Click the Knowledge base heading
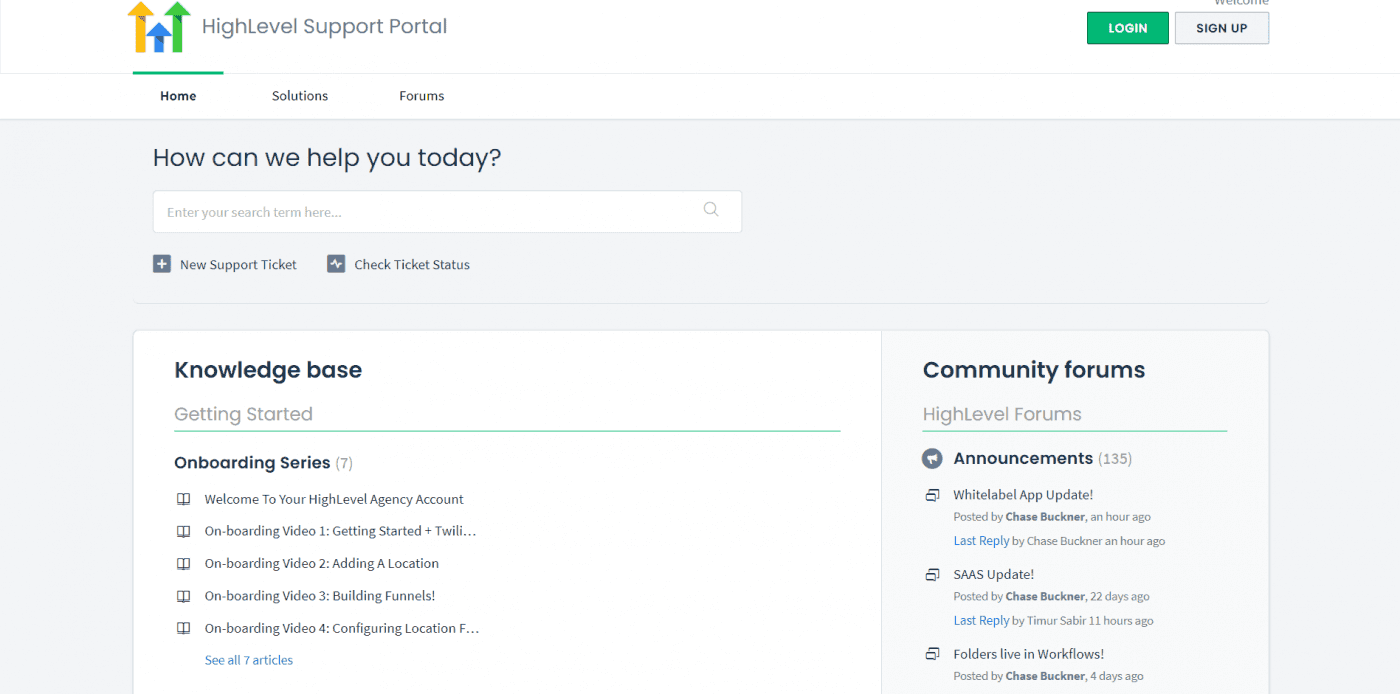1400x694 pixels. pos(268,370)
